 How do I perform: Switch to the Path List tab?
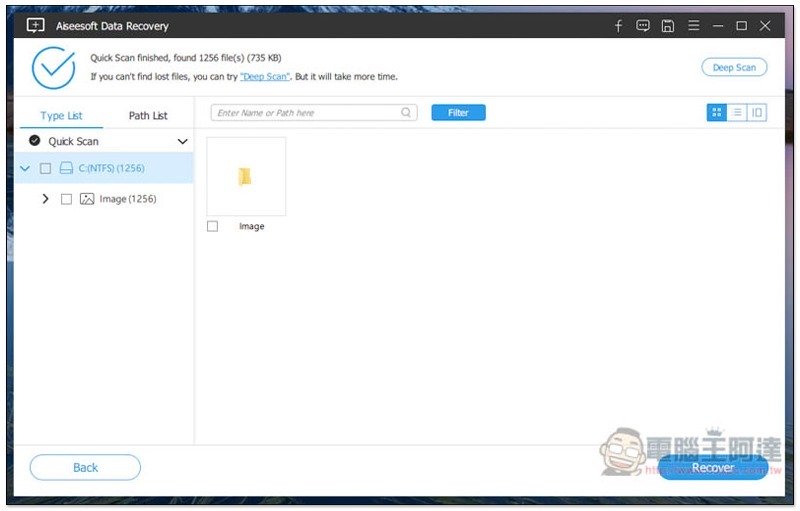(x=148, y=116)
